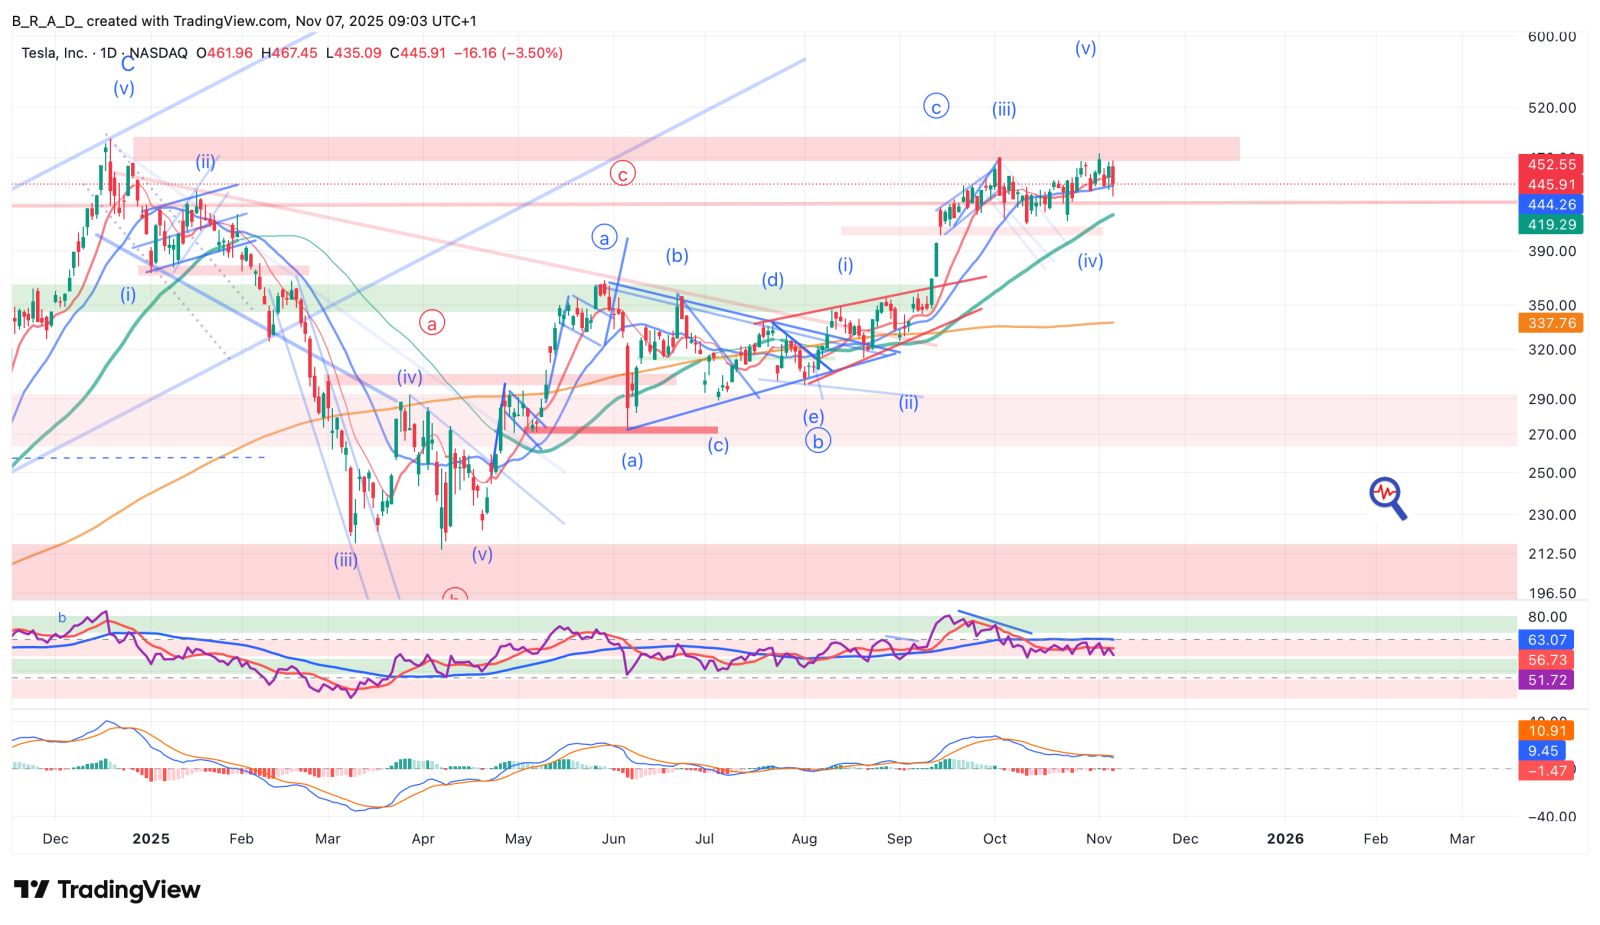This screenshot has width=1600, height=925.
Task: Click the red -1.47 histogram value tag
Action: click(x=1545, y=771)
